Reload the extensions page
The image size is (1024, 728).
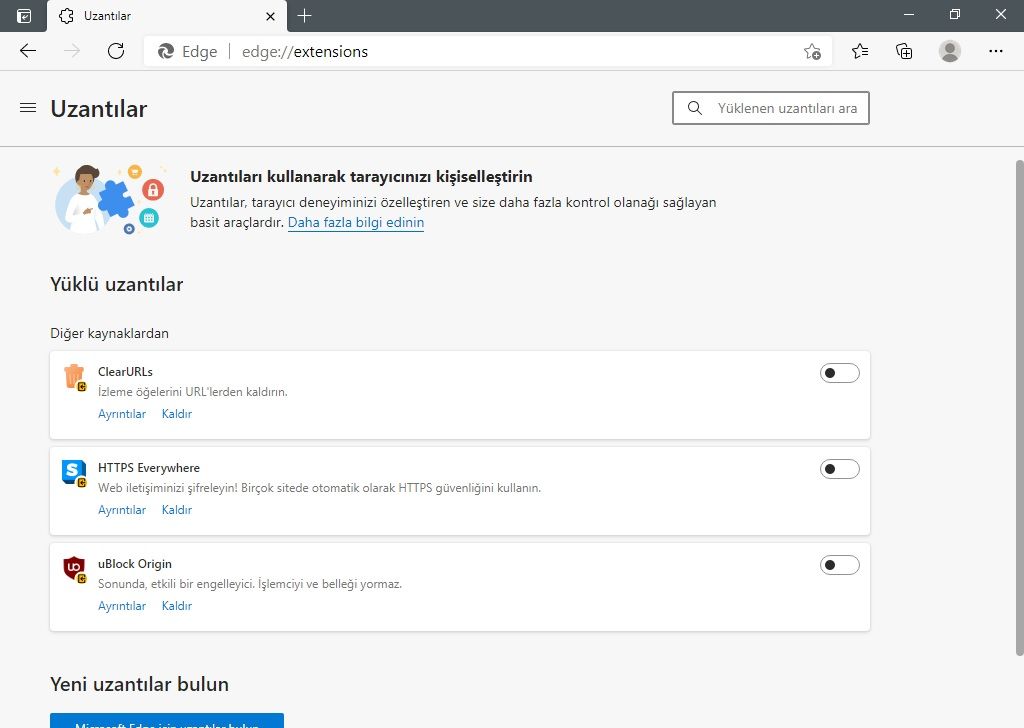point(116,51)
